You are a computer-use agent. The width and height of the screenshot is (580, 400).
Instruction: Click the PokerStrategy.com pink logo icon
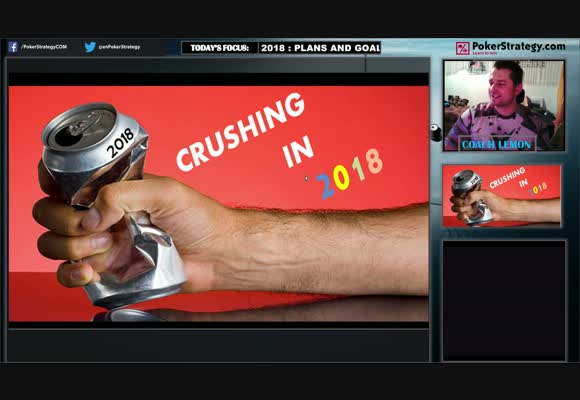click(x=462, y=48)
